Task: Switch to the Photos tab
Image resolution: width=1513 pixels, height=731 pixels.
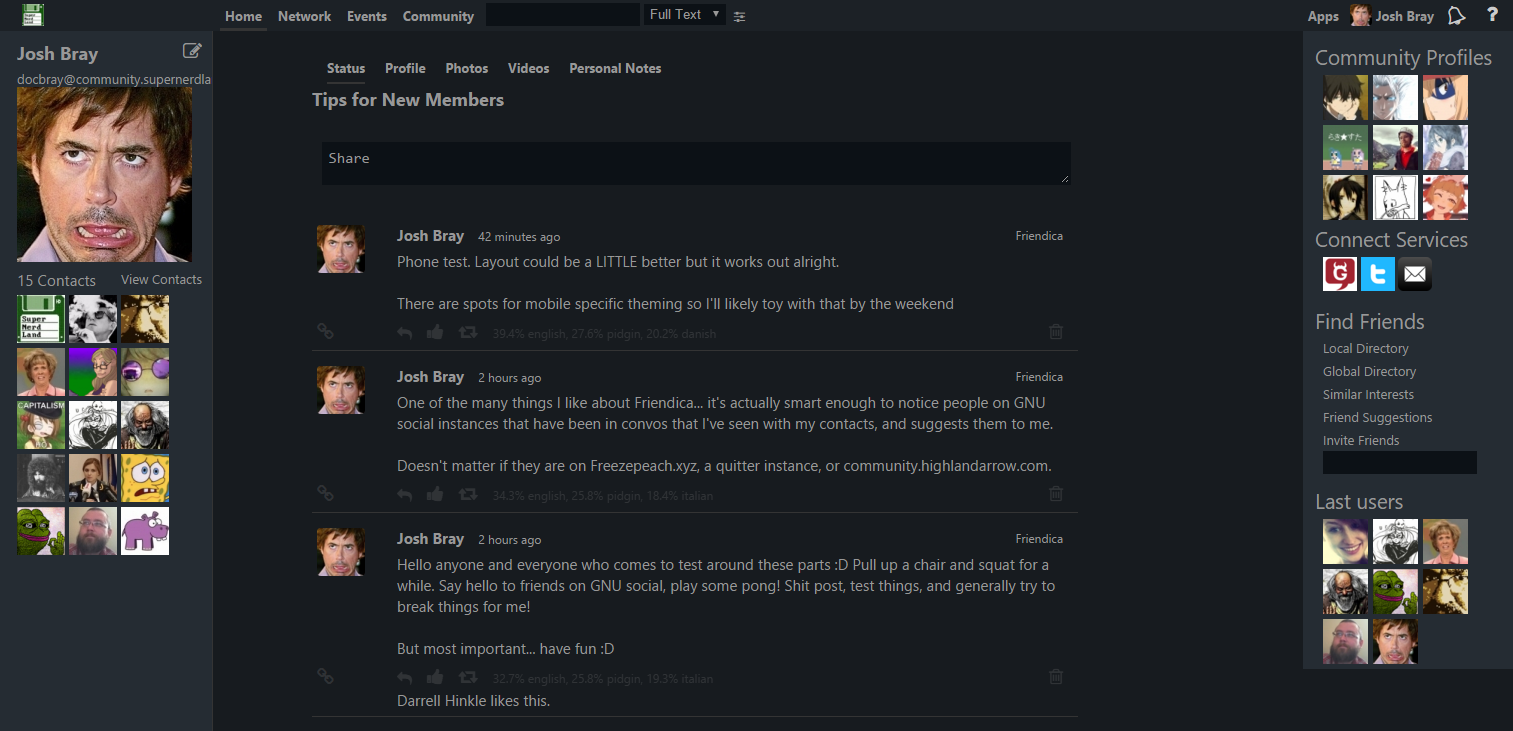Action: (x=467, y=68)
